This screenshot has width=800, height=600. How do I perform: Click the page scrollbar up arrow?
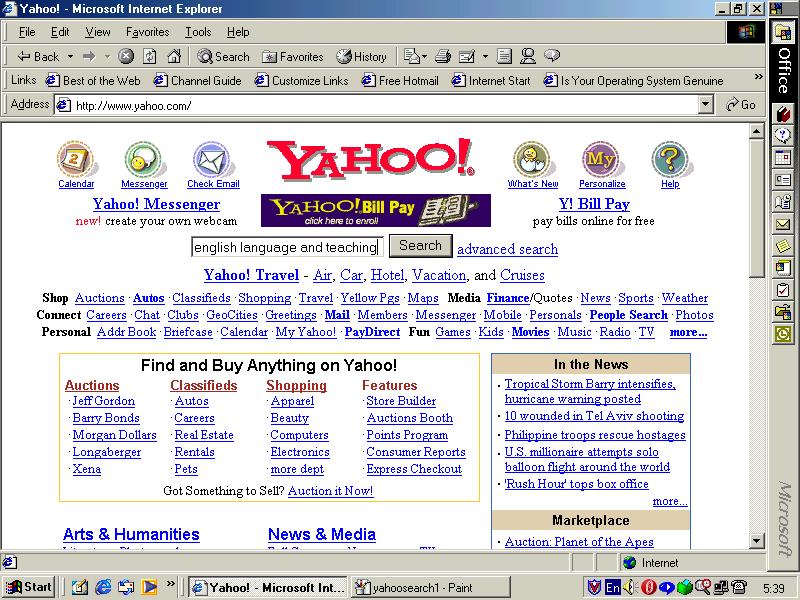click(756, 132)
